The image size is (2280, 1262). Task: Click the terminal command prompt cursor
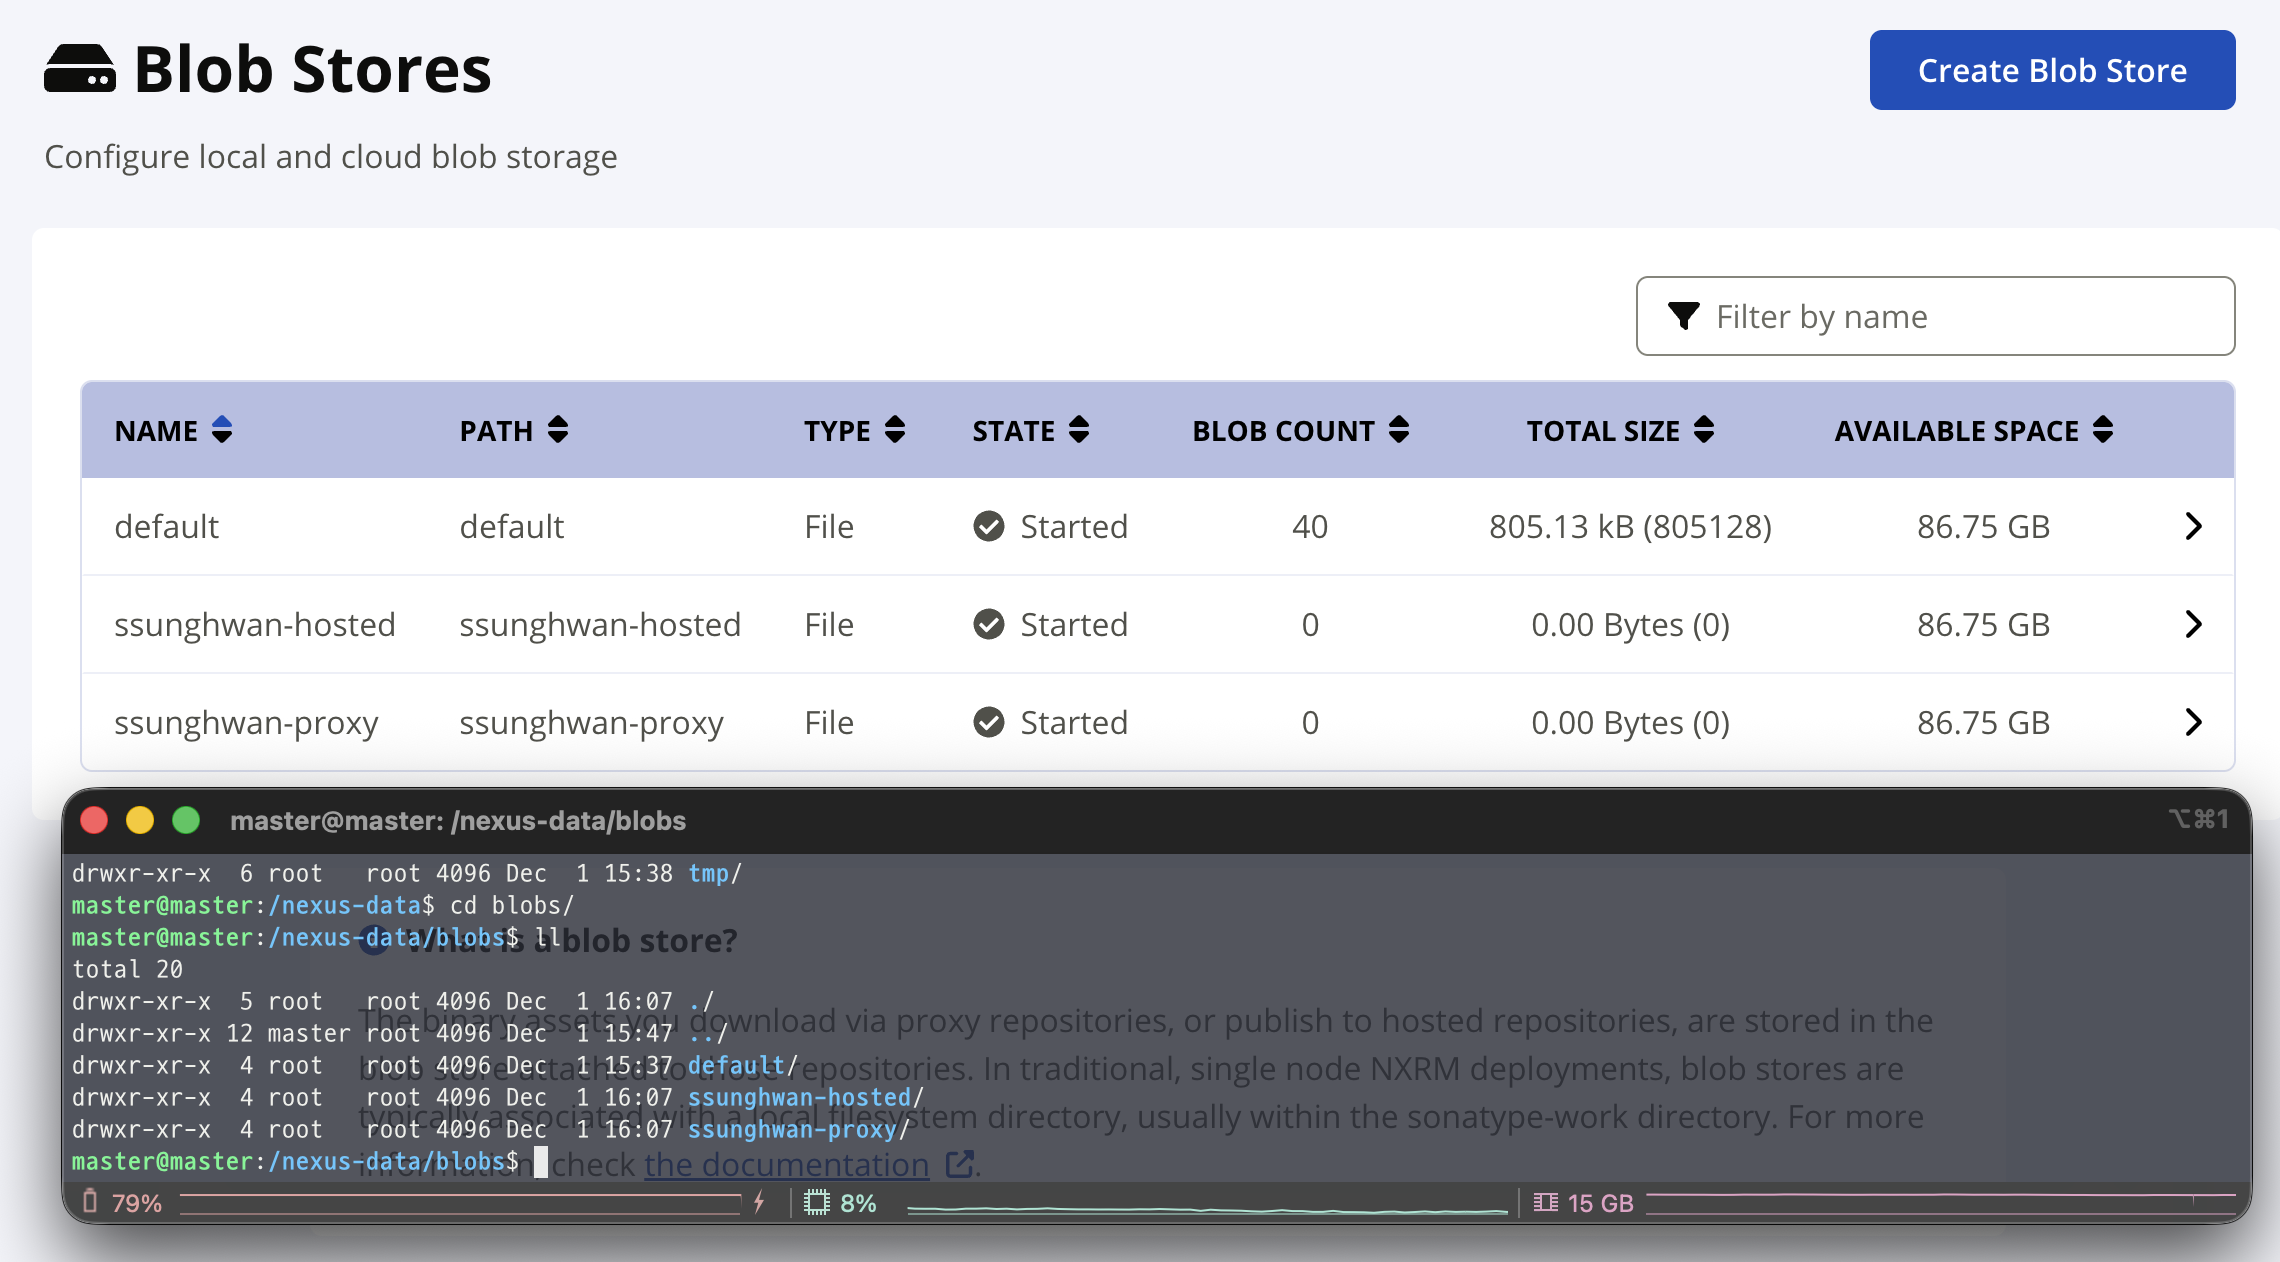[x=541, y=1161]
